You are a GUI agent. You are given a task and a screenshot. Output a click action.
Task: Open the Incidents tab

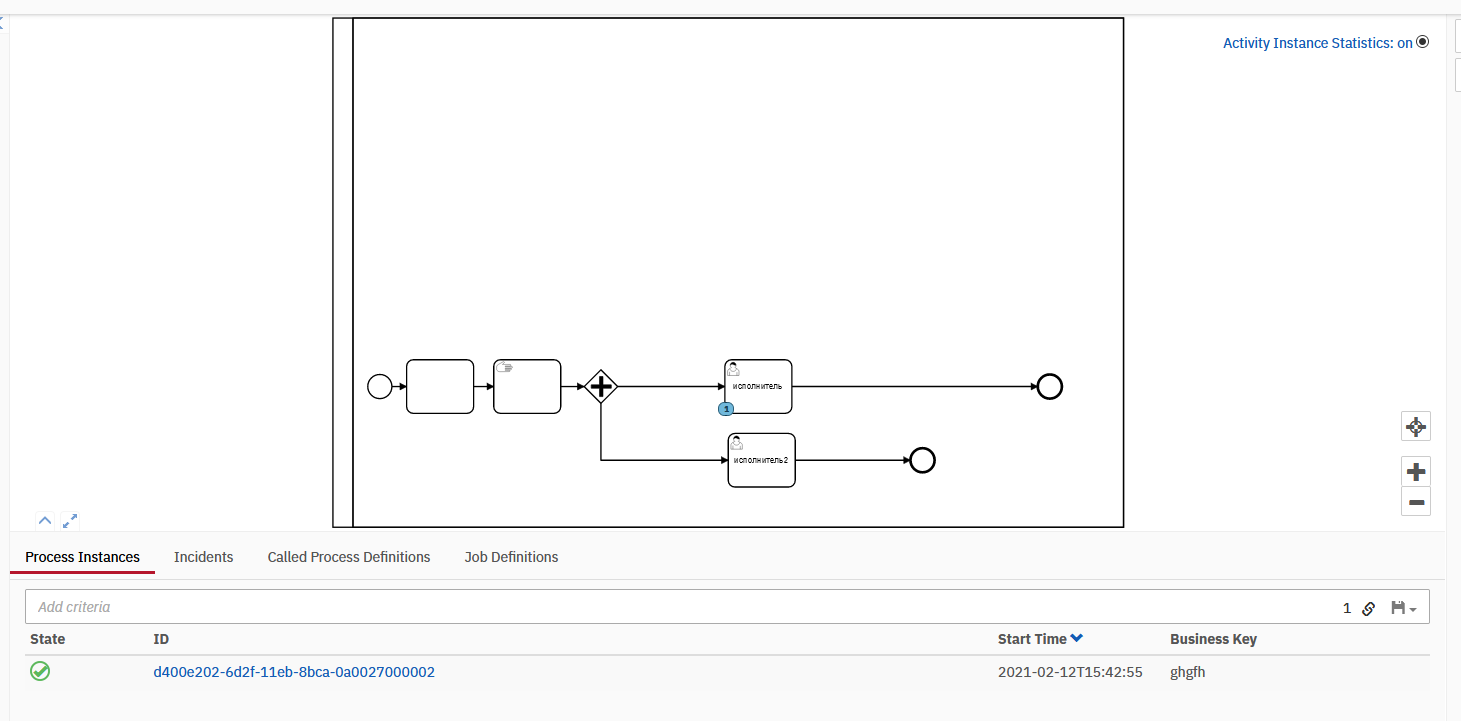point(204,557)
